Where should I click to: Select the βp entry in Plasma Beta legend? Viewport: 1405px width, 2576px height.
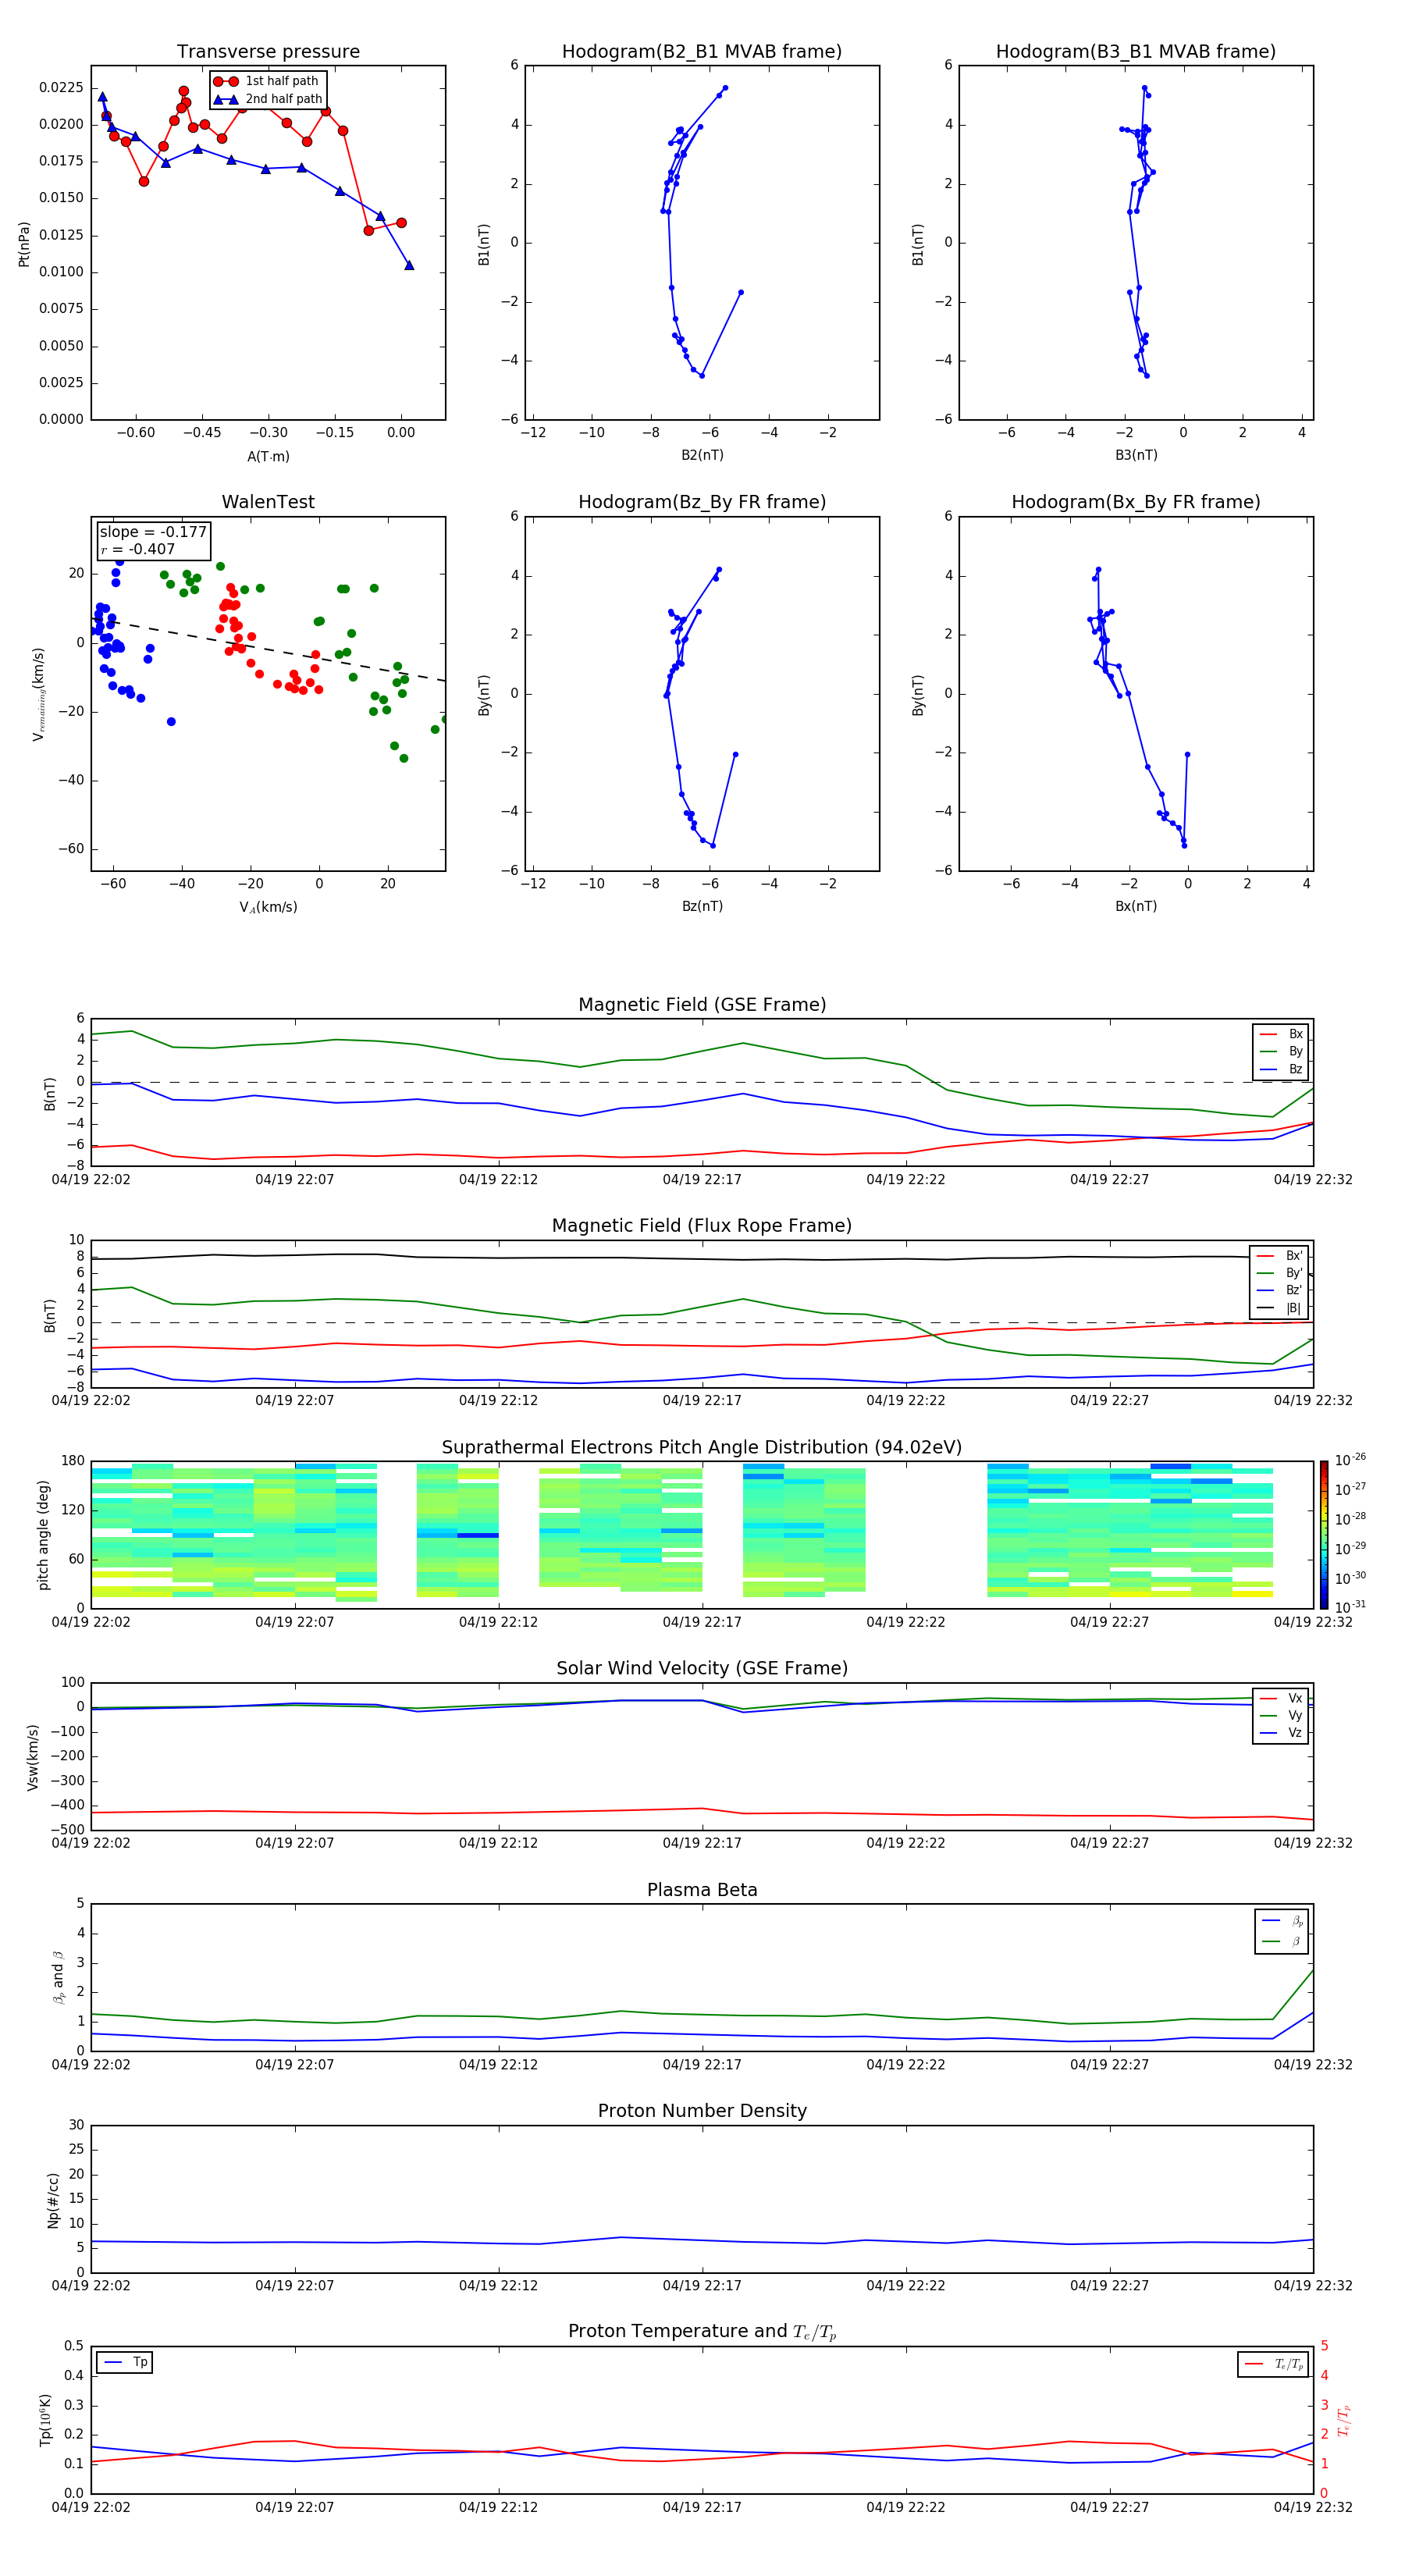(1283, 1921)
